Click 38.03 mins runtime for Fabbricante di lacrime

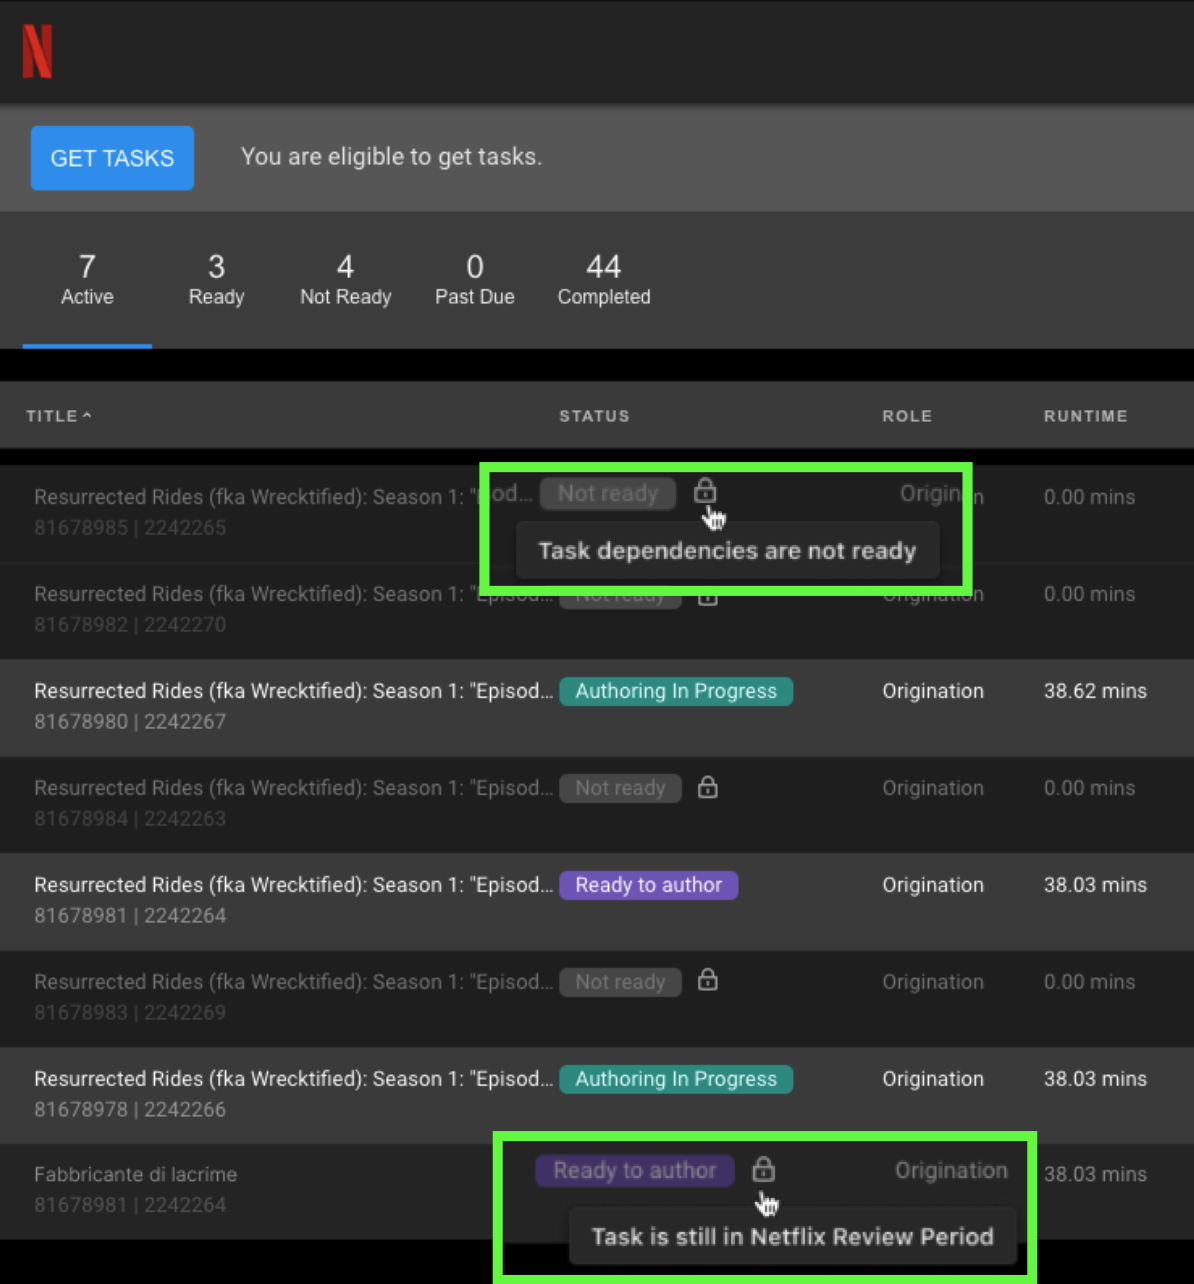tap(1095, 1174)
